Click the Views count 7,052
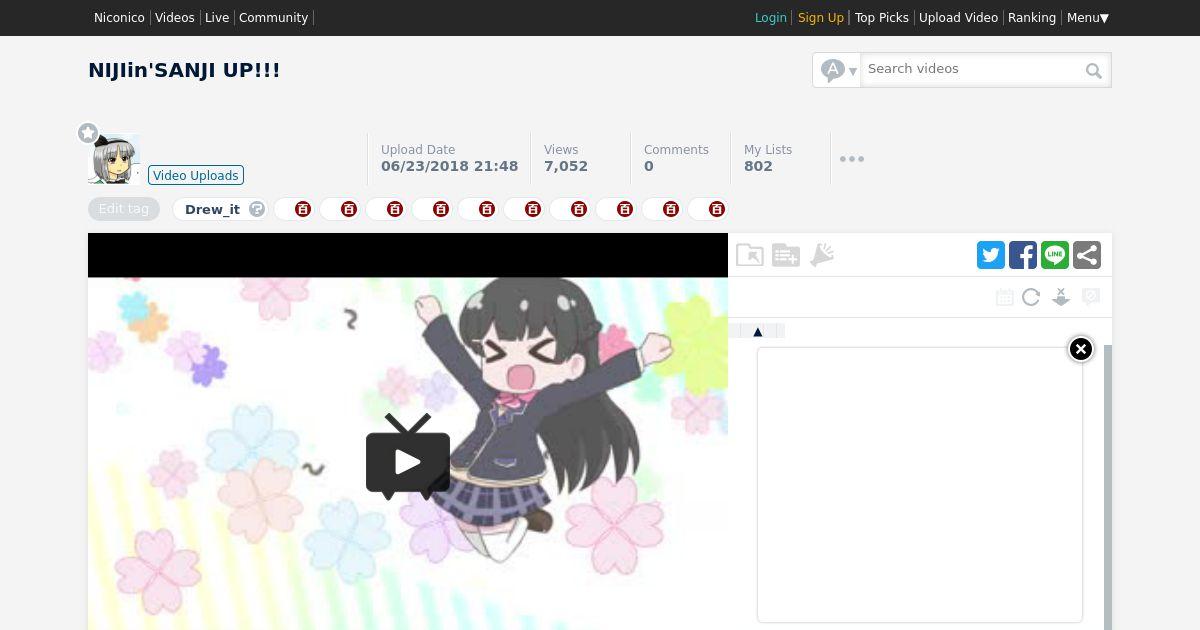The image size is (1200, 630). (x=566, y=166)
